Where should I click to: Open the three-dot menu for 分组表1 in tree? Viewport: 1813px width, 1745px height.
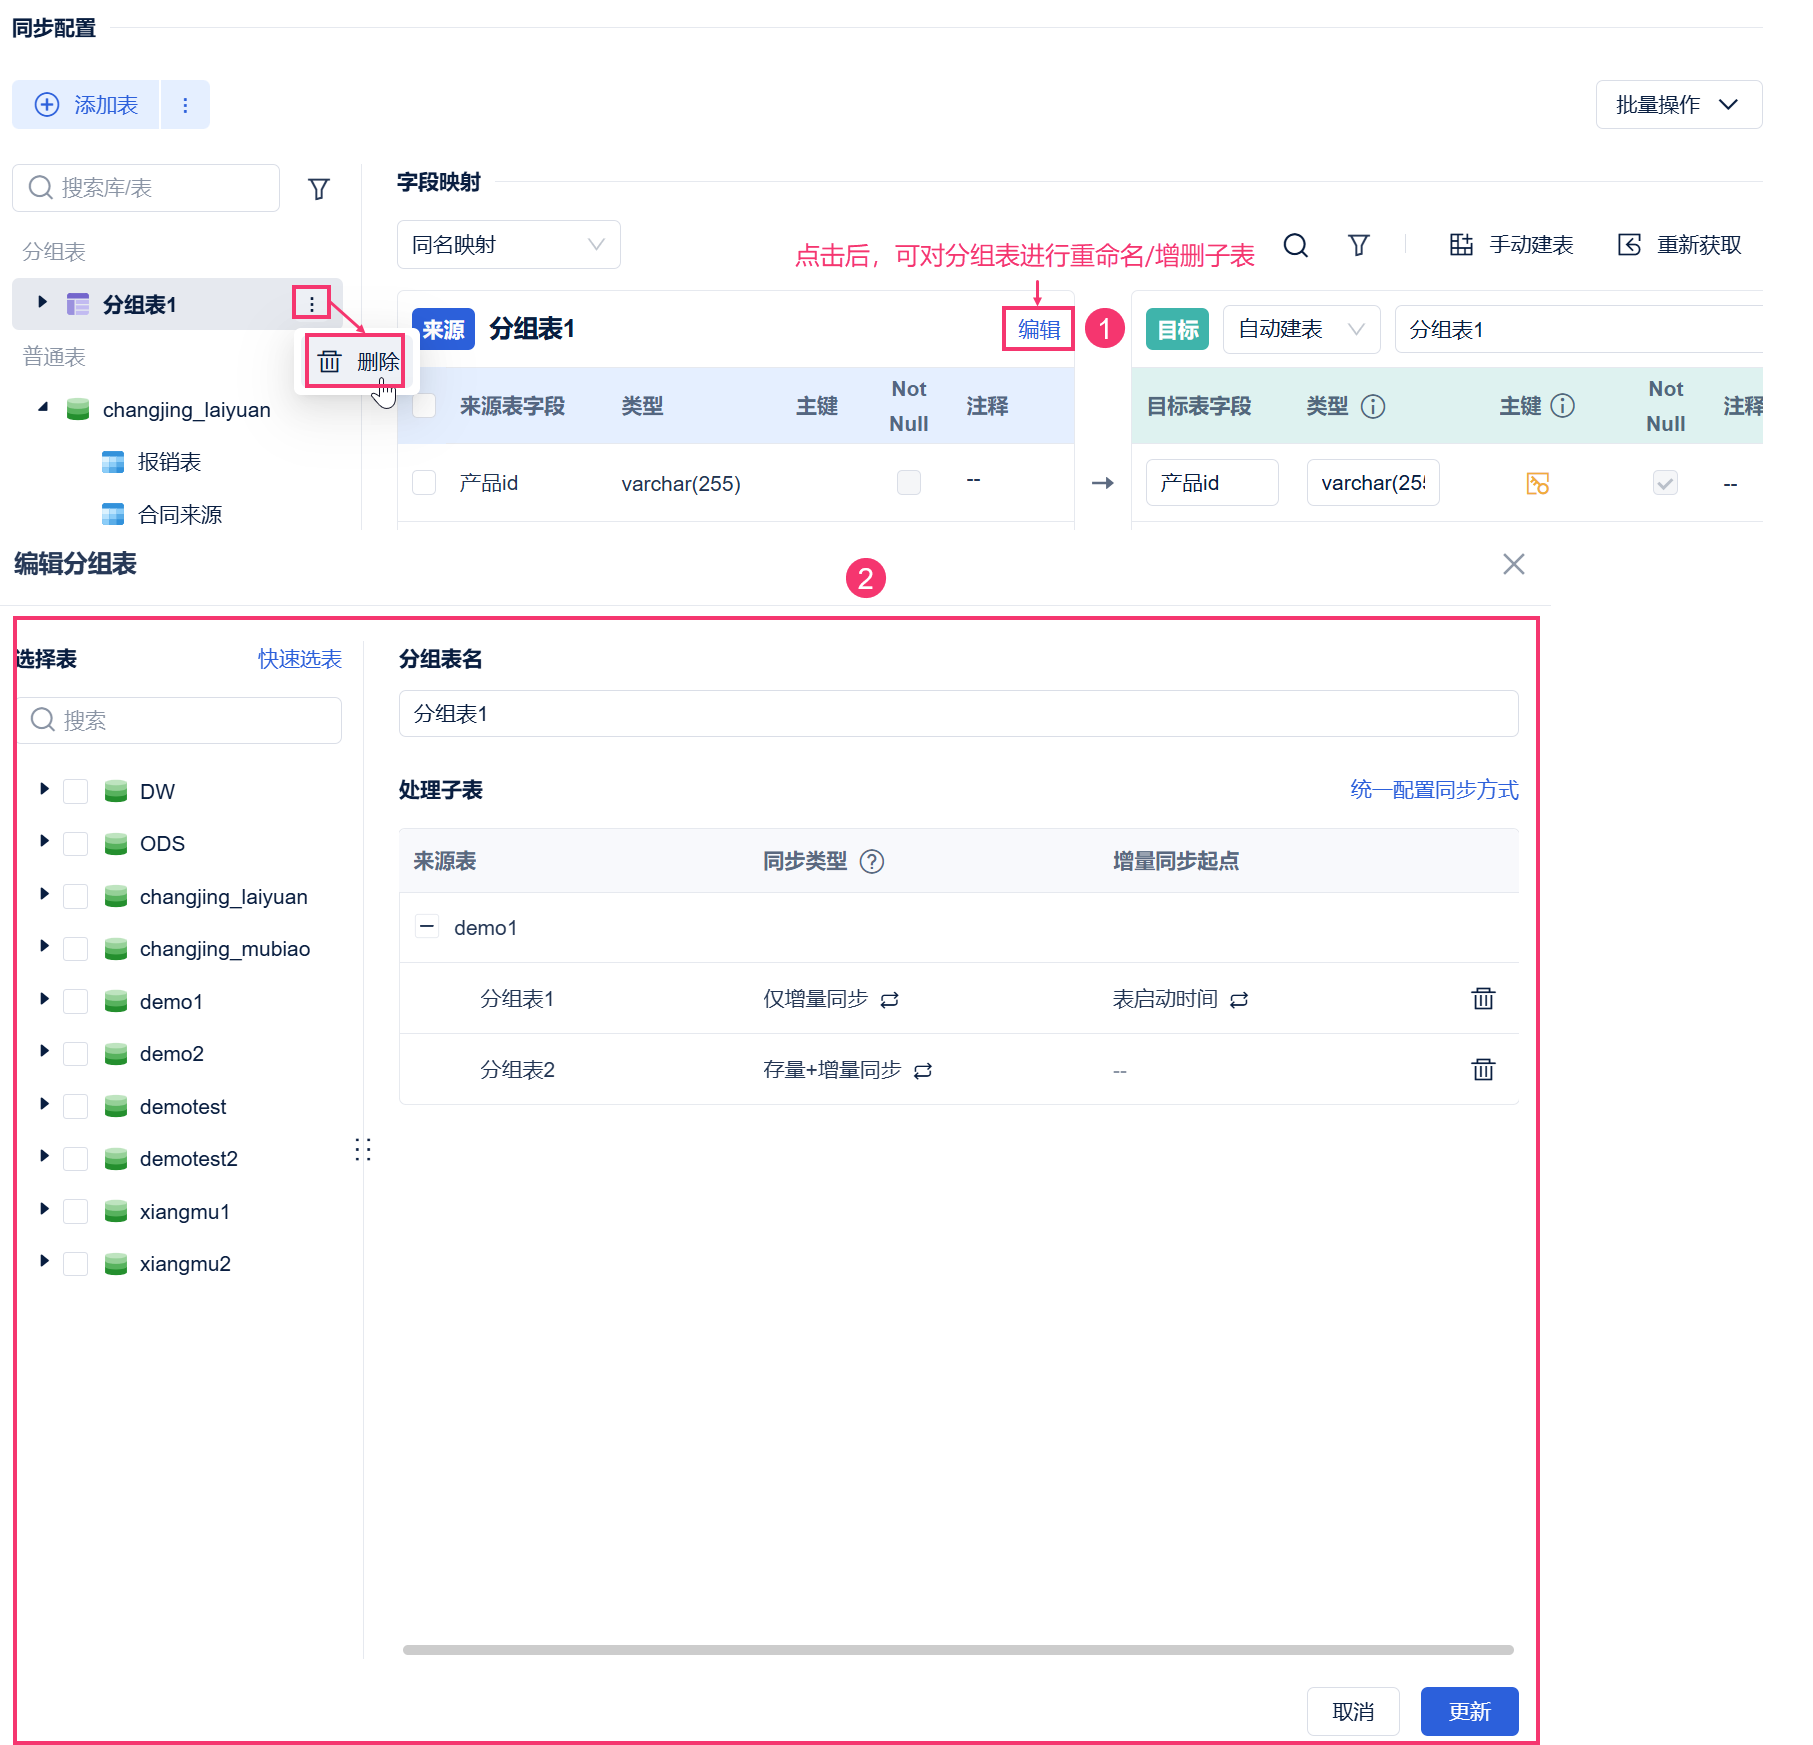[311, 304]
